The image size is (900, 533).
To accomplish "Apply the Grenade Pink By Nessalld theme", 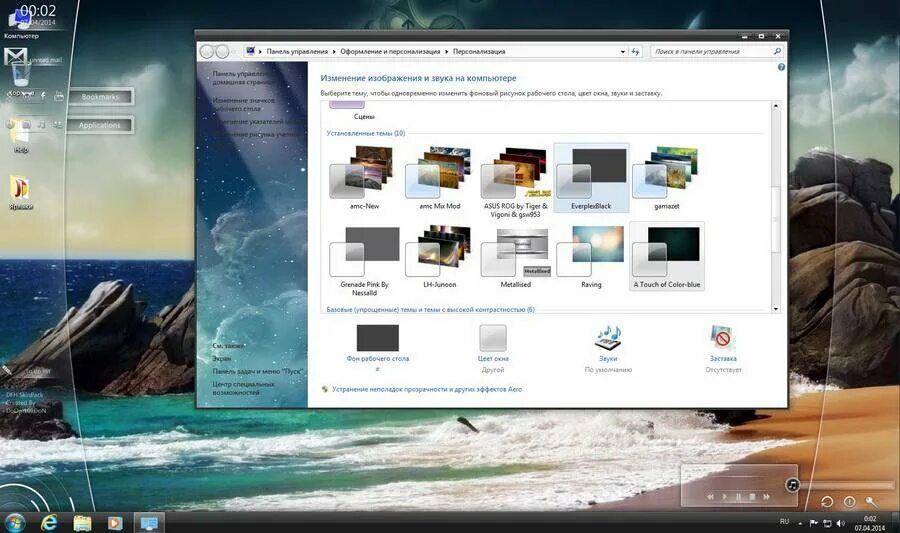I will pyautogui.click(x=364, y=260).
